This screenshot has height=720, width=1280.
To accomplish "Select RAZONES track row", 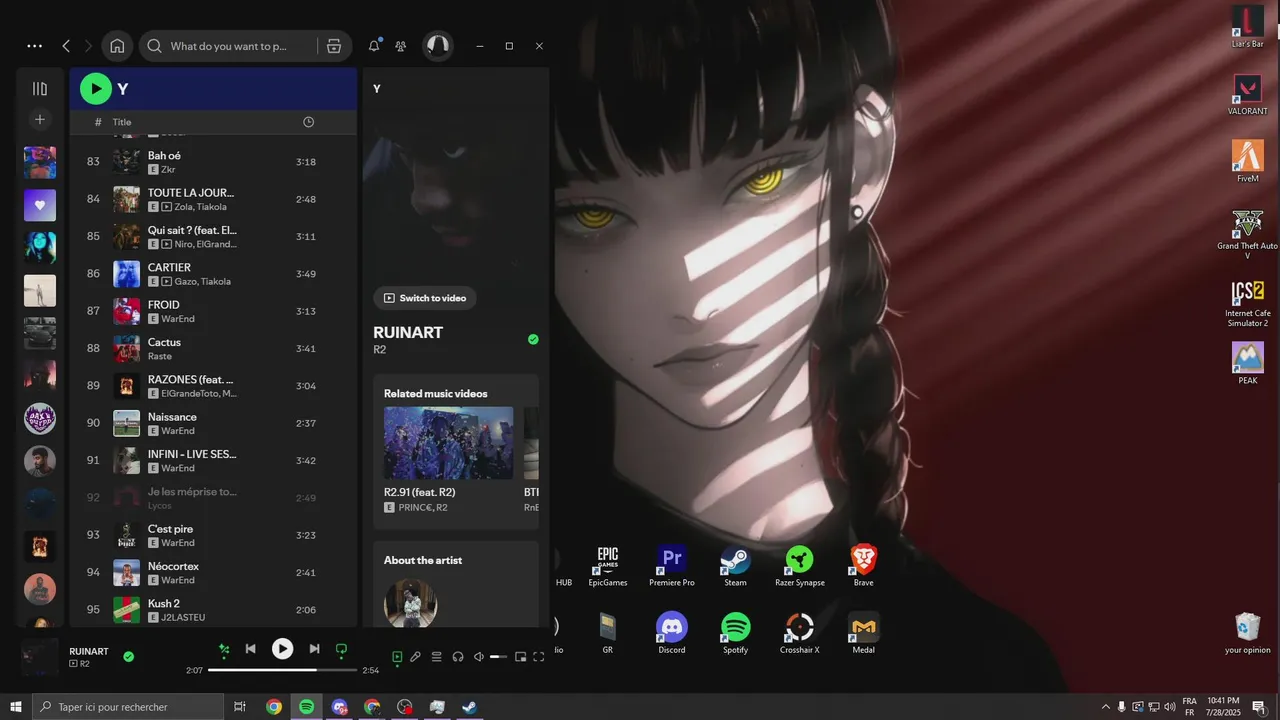I will pos(213,386).
